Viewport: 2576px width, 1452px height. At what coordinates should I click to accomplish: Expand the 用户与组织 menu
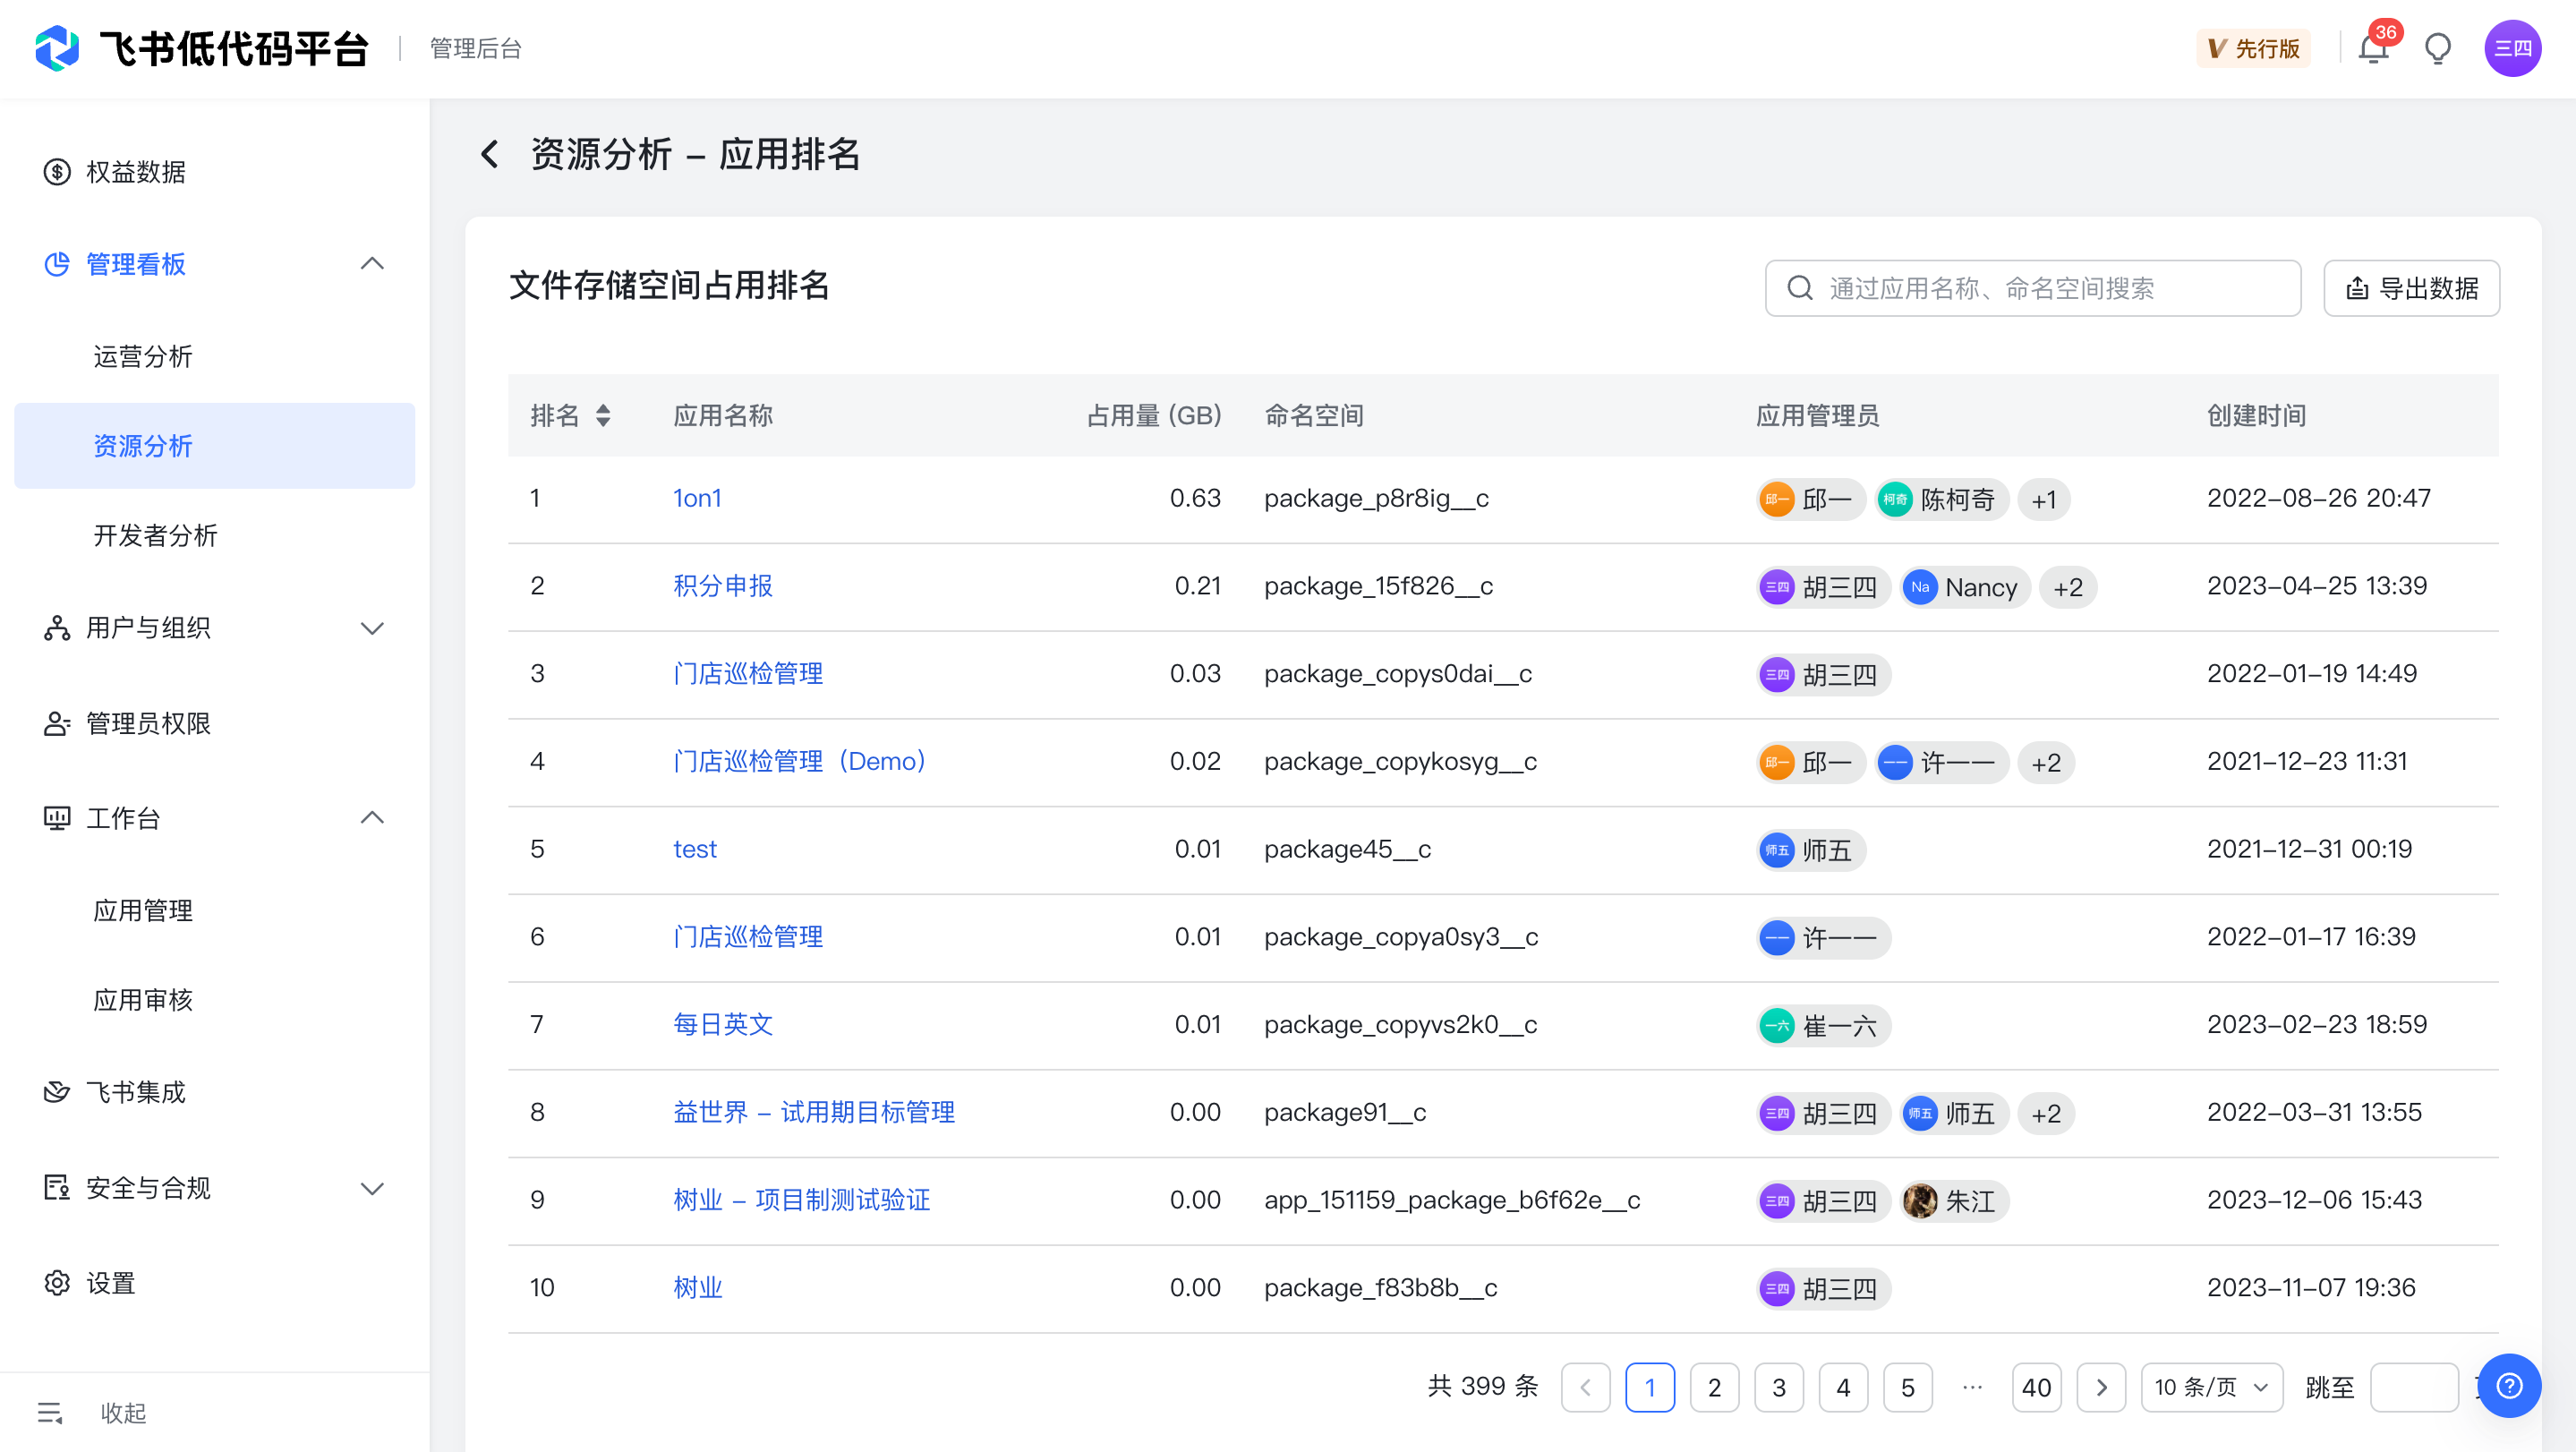click(372, 628)
